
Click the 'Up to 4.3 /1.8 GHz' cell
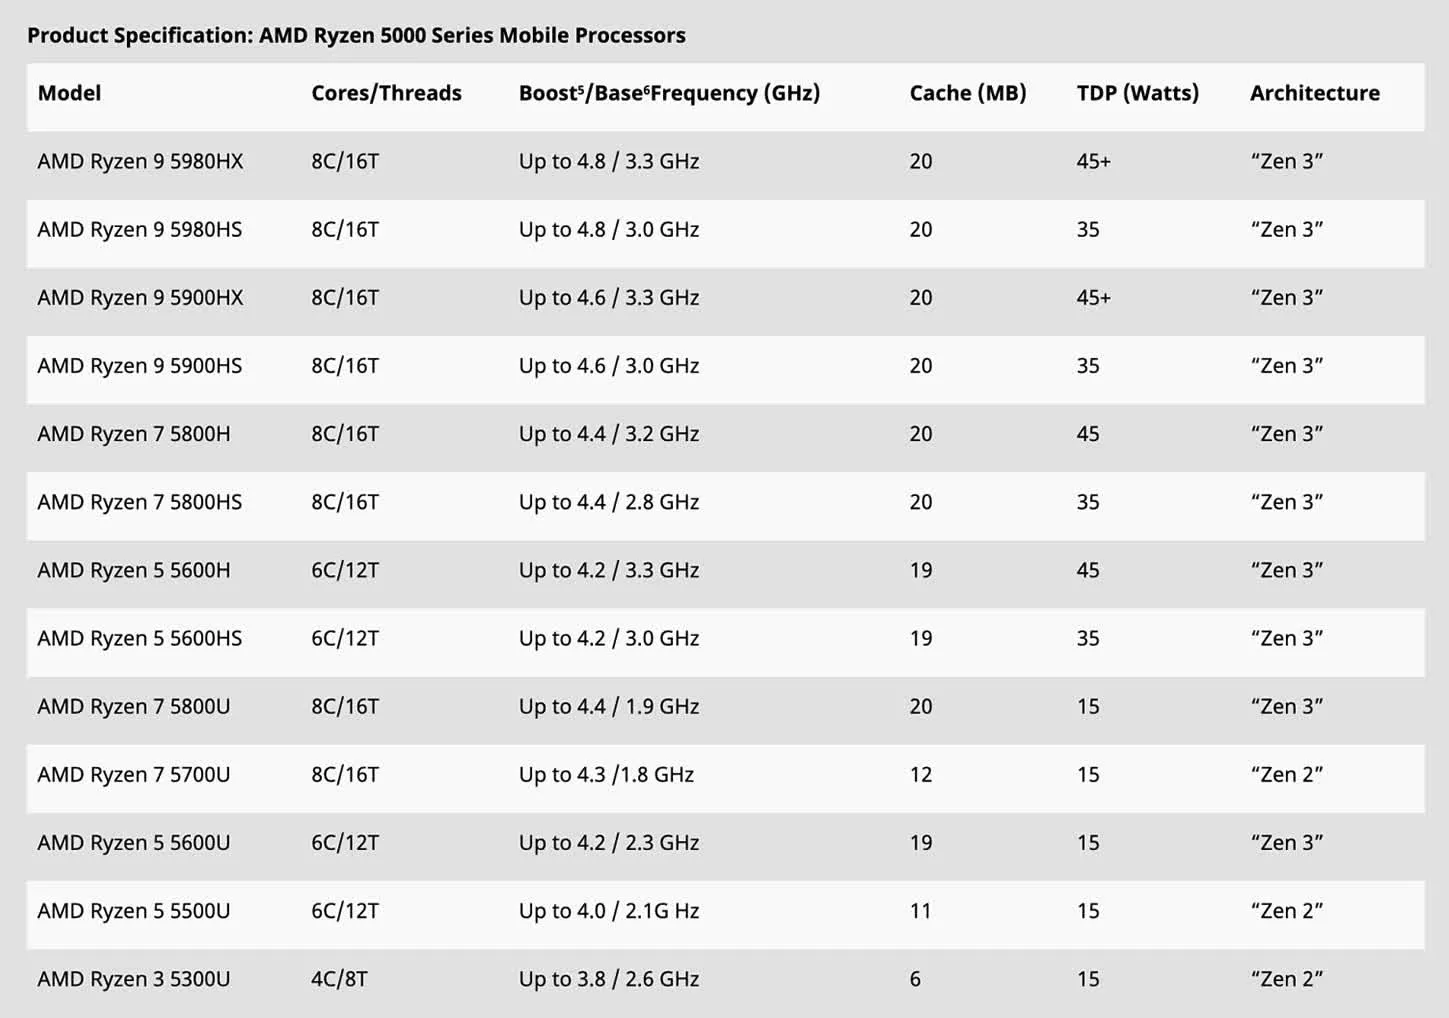tap(606, 775)
